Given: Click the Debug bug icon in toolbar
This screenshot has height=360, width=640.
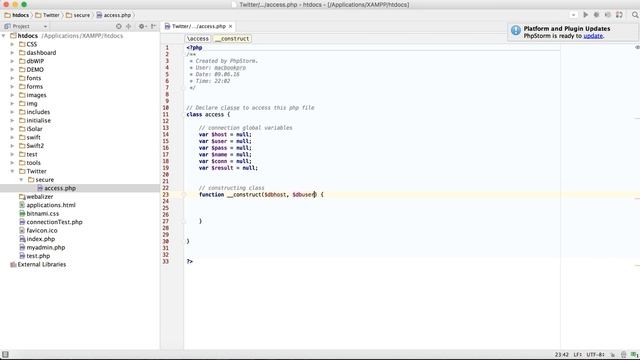Looking at the screenshot, I should coord(596,15).
